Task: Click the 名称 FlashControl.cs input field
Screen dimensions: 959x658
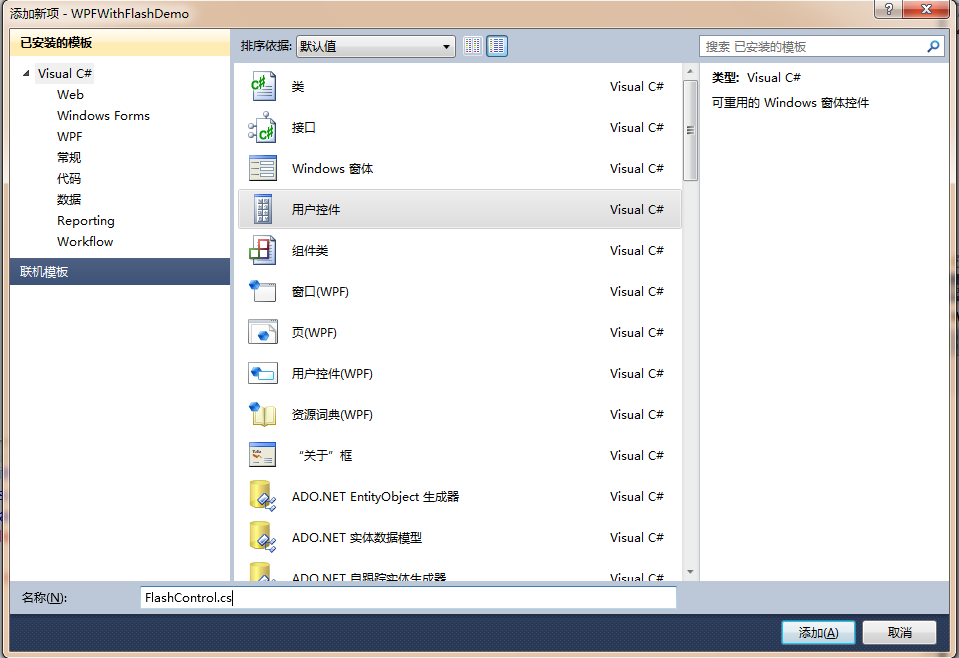Action: pyautogui.click(x=409, y=597)
